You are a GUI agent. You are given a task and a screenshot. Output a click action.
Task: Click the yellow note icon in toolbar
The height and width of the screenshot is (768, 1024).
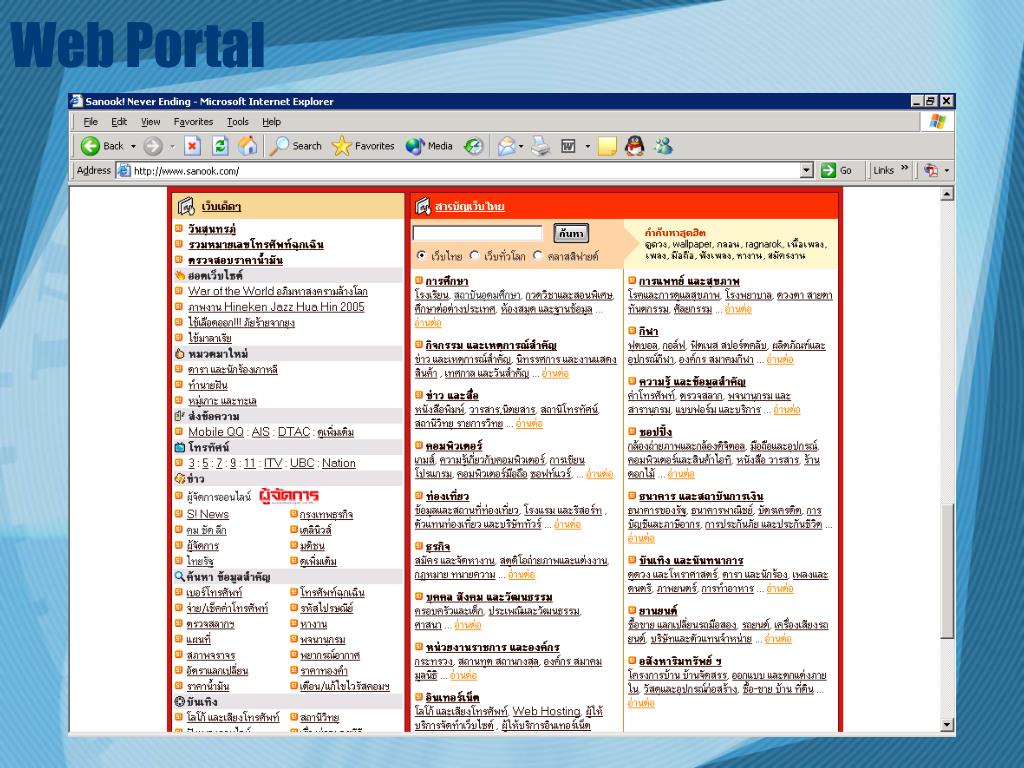(x=607, y=146)
